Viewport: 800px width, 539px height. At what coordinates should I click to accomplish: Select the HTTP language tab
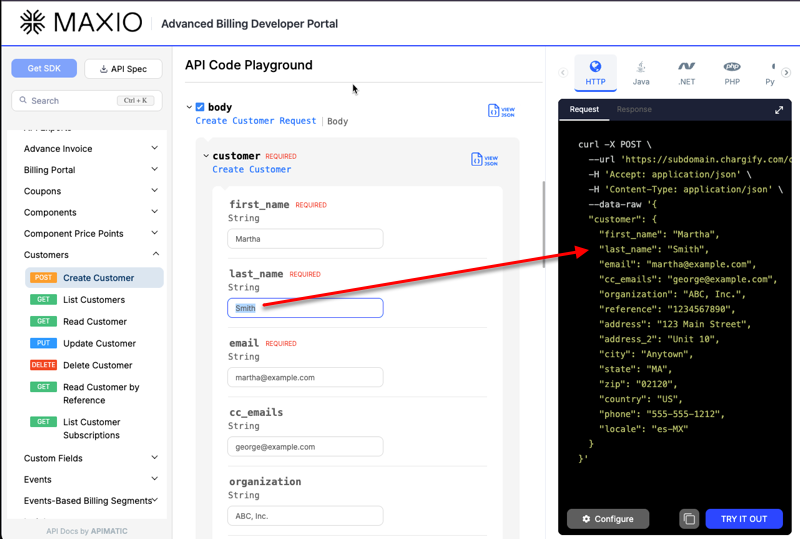tap(595, 72)
